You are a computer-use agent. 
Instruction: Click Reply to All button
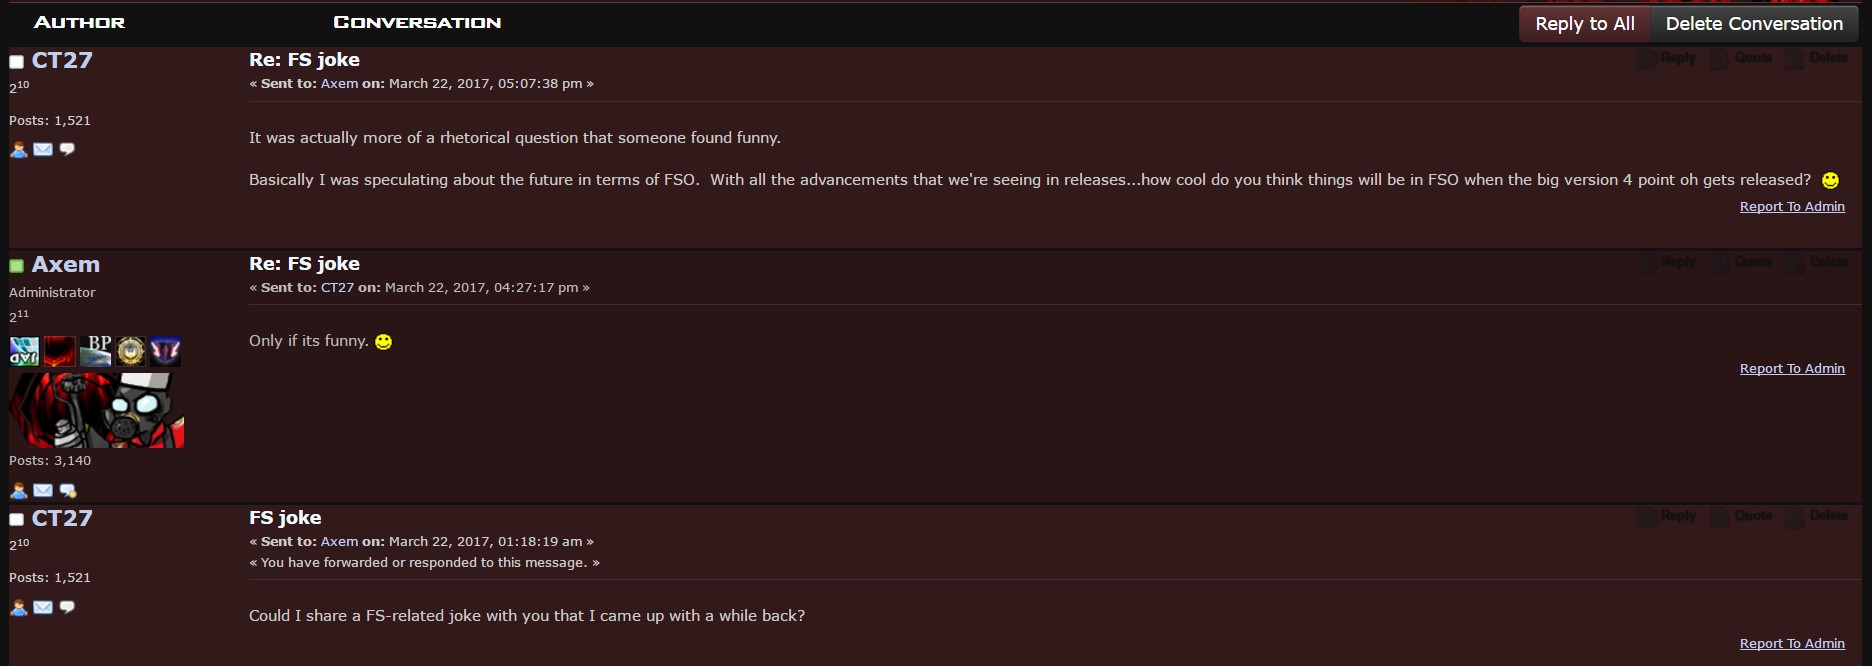[1585, 24]
